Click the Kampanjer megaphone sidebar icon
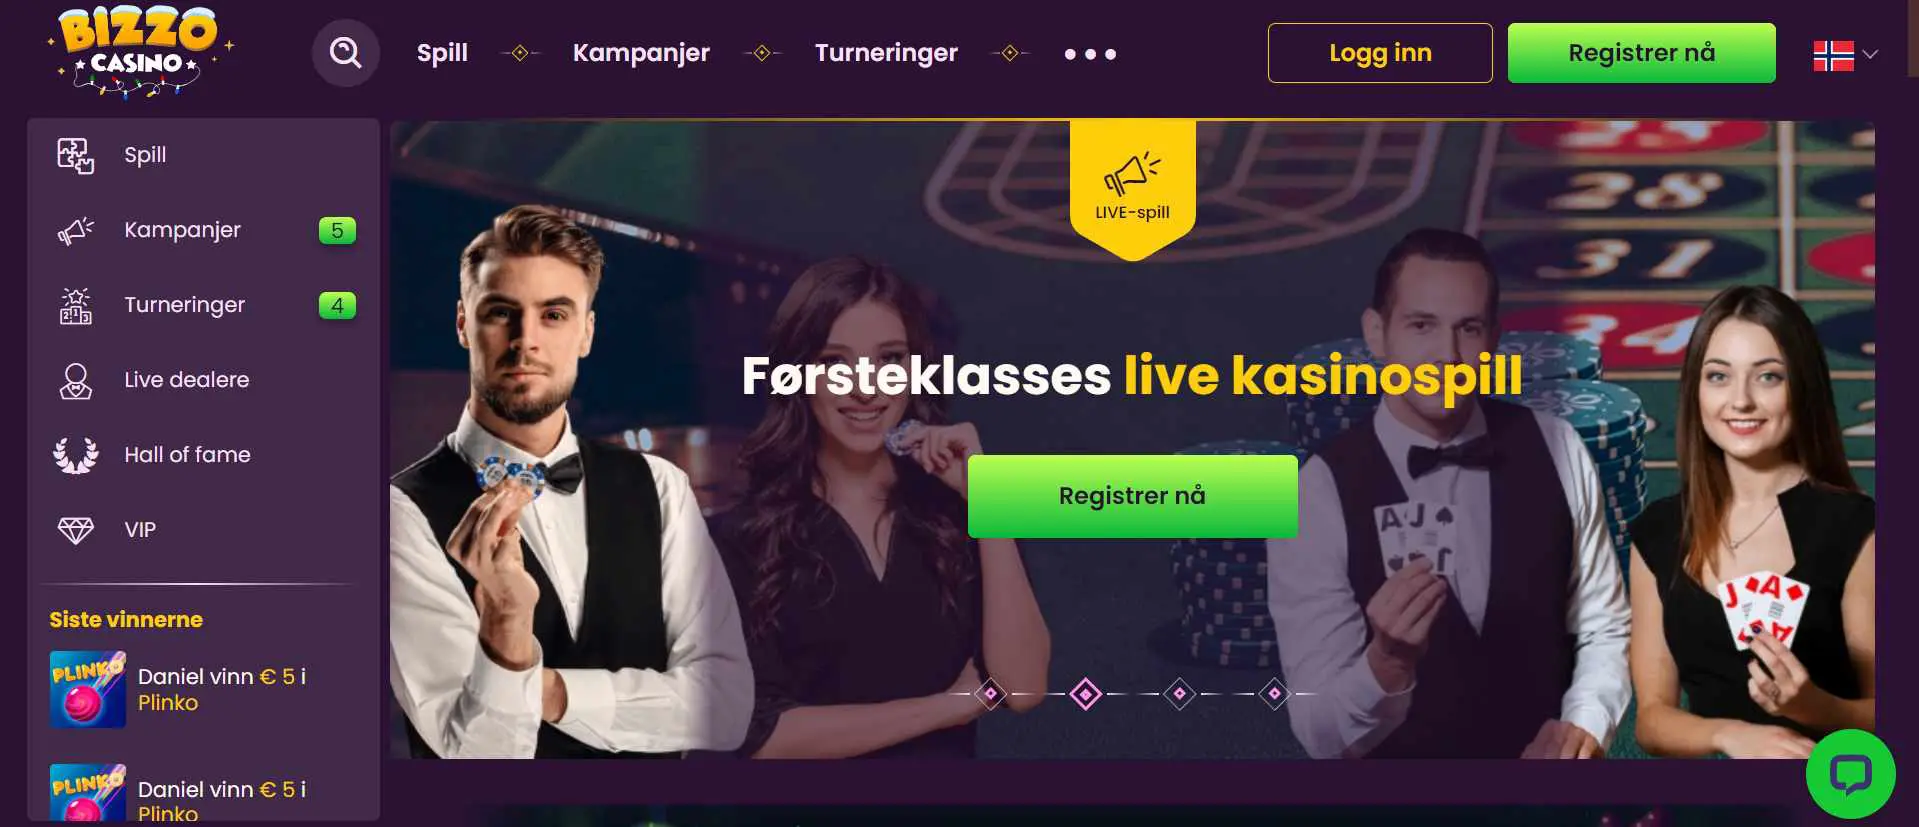 76,230
